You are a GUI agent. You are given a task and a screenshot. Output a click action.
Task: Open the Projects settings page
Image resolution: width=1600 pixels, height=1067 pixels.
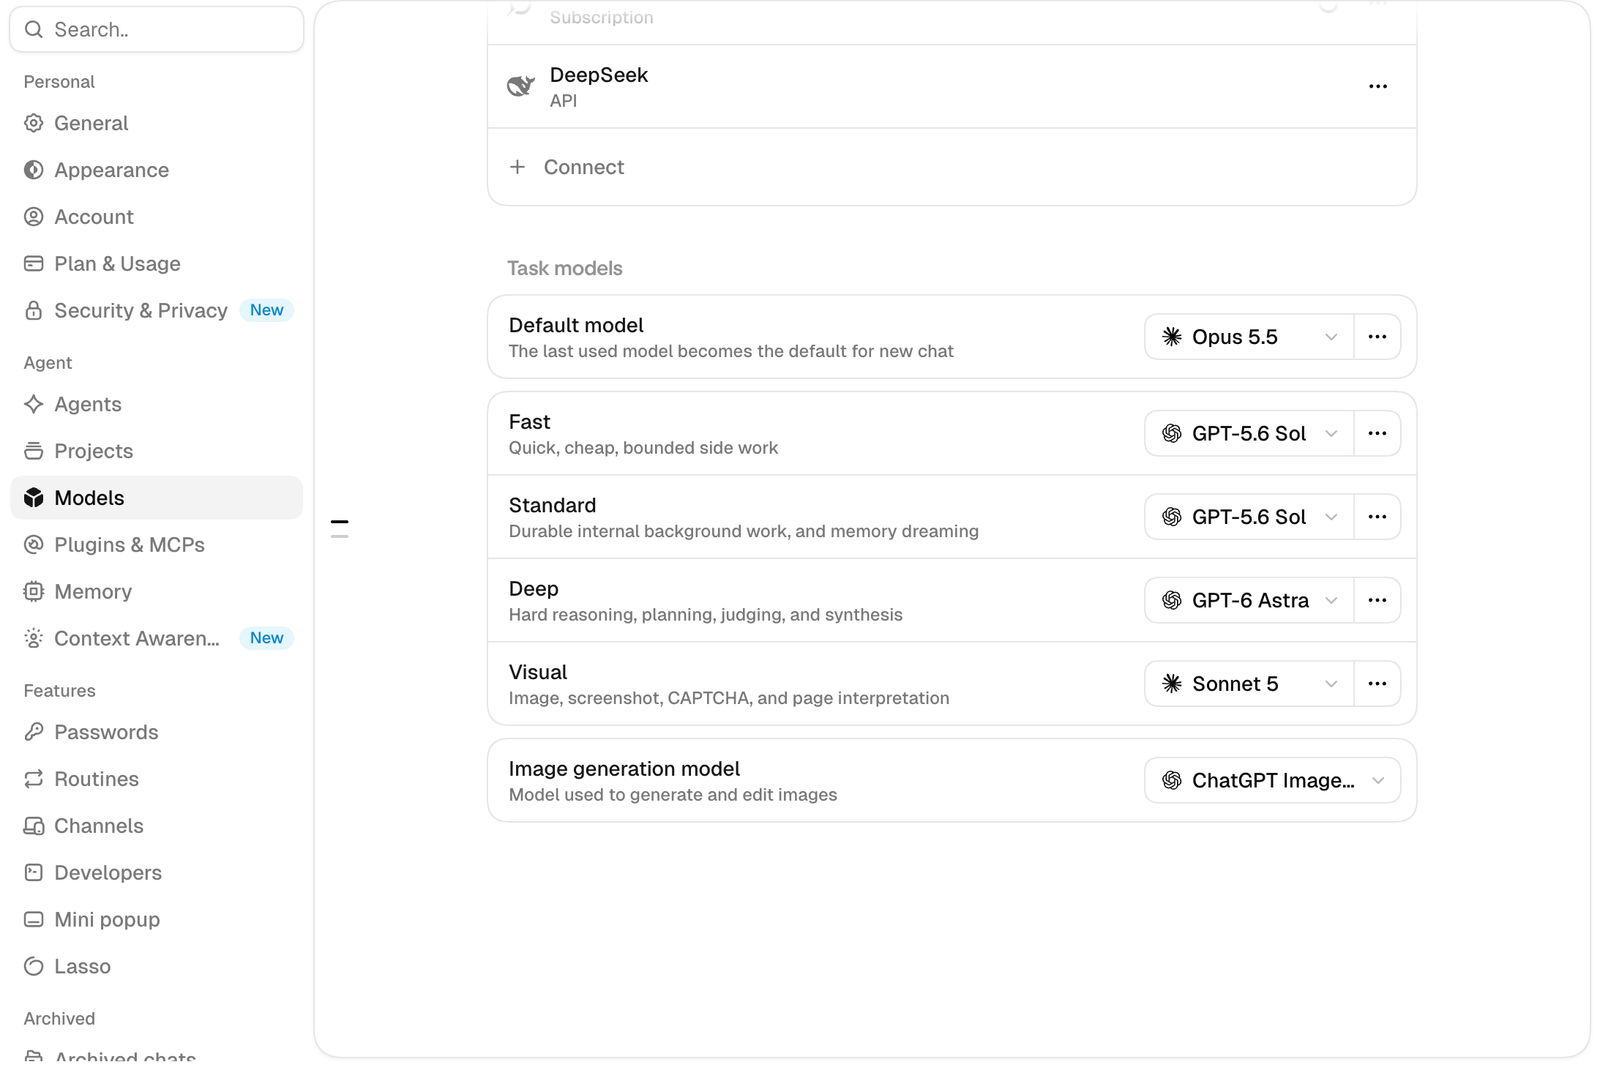click(156, 451)
